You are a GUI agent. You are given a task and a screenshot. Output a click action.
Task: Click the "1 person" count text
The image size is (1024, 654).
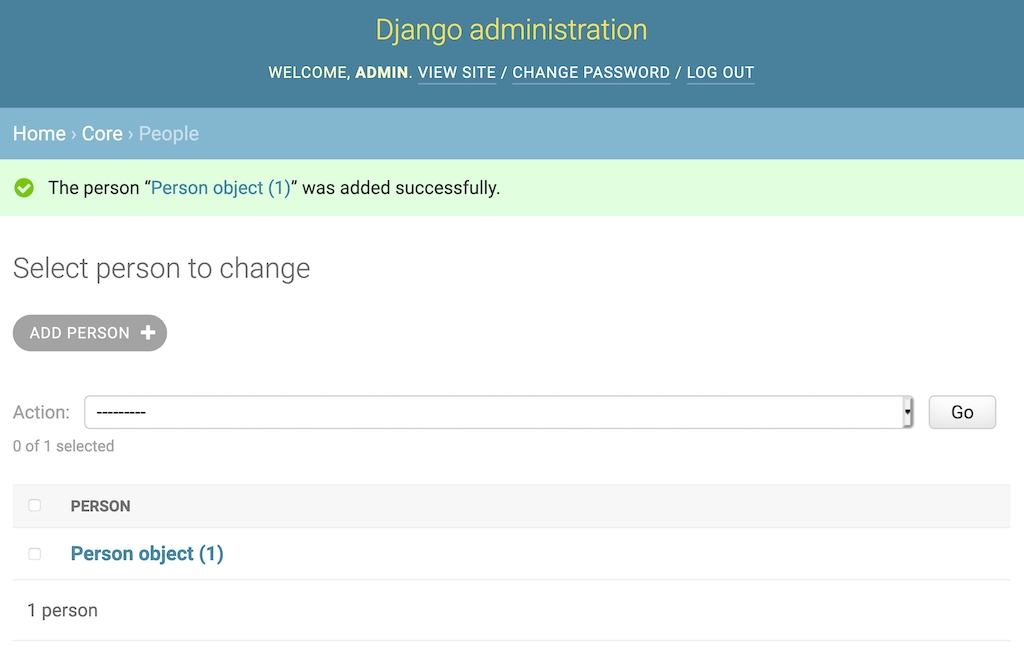tap(62, 610)
